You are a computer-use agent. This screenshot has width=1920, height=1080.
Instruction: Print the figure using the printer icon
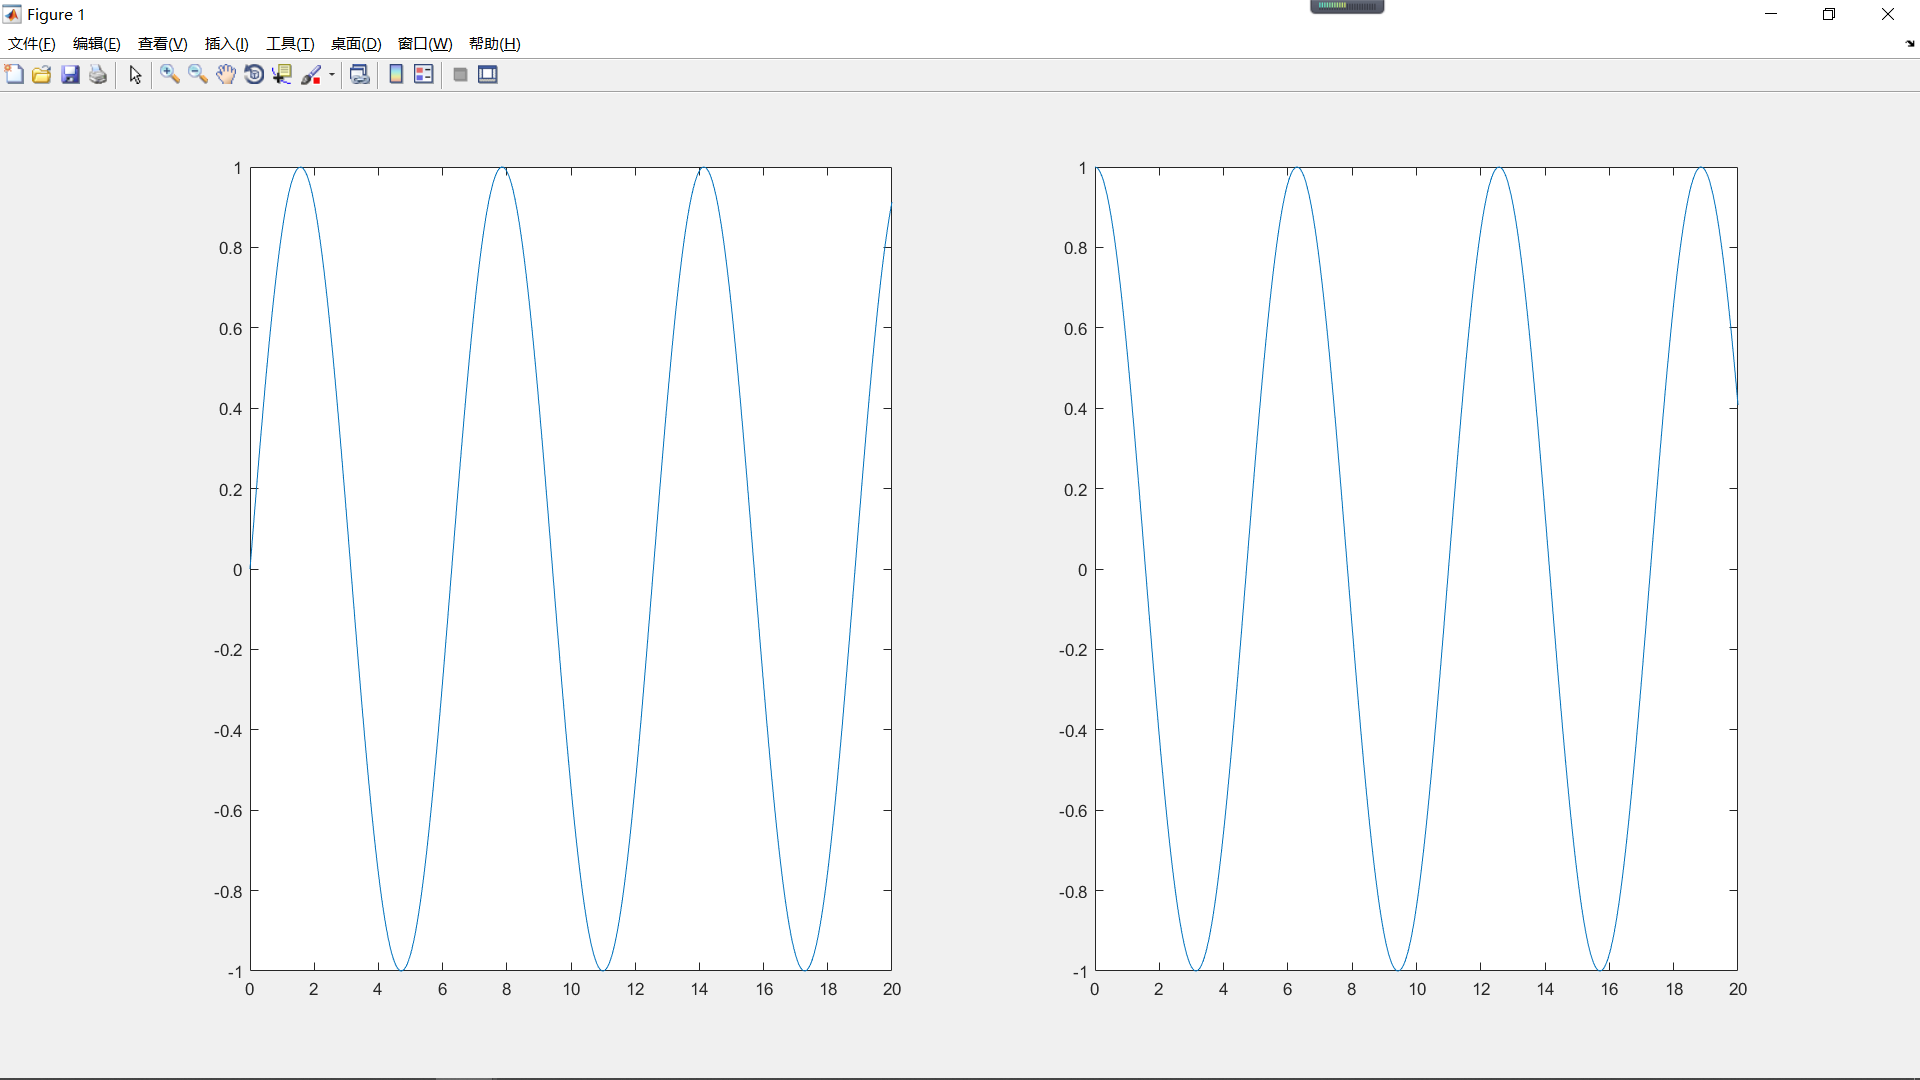tap(98, 75)
